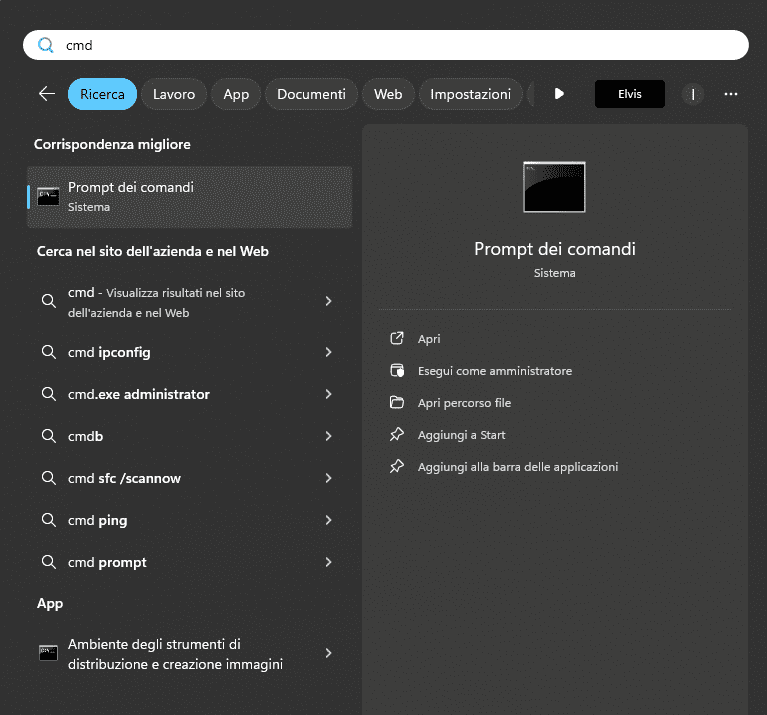The width and height of the screenshot is (767, 715).
Task: Expand the cmd ipconfig suggestion chevron
Action: point(328,352)
